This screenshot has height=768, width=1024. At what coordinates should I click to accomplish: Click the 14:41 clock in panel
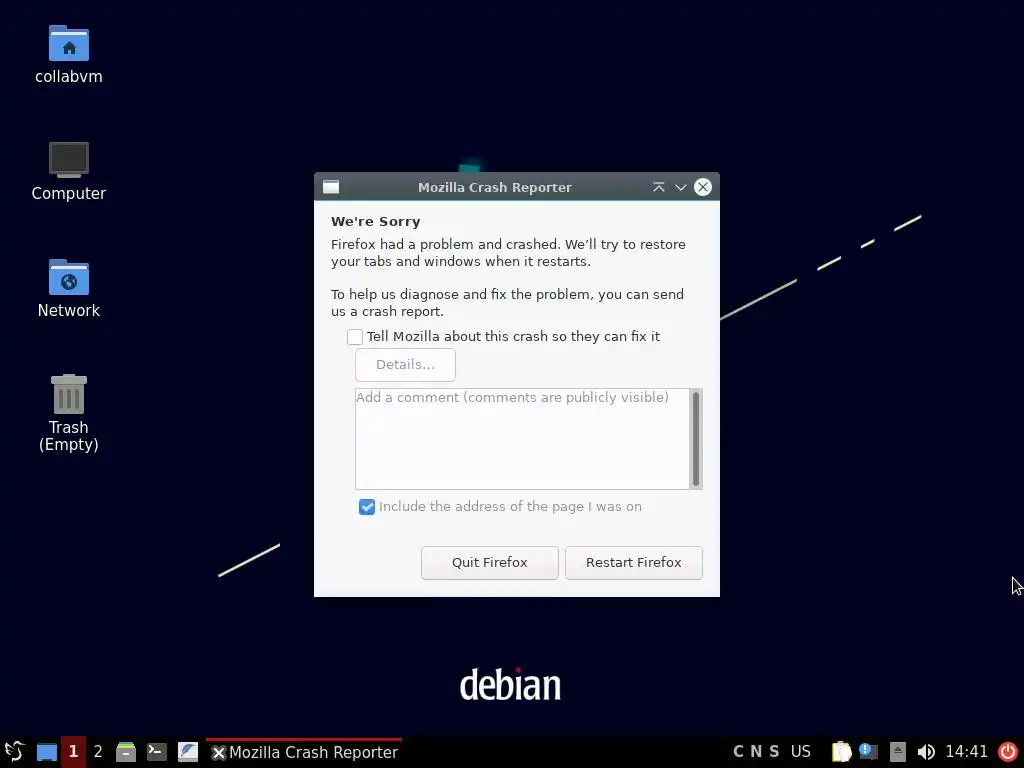tap(967, 752)
